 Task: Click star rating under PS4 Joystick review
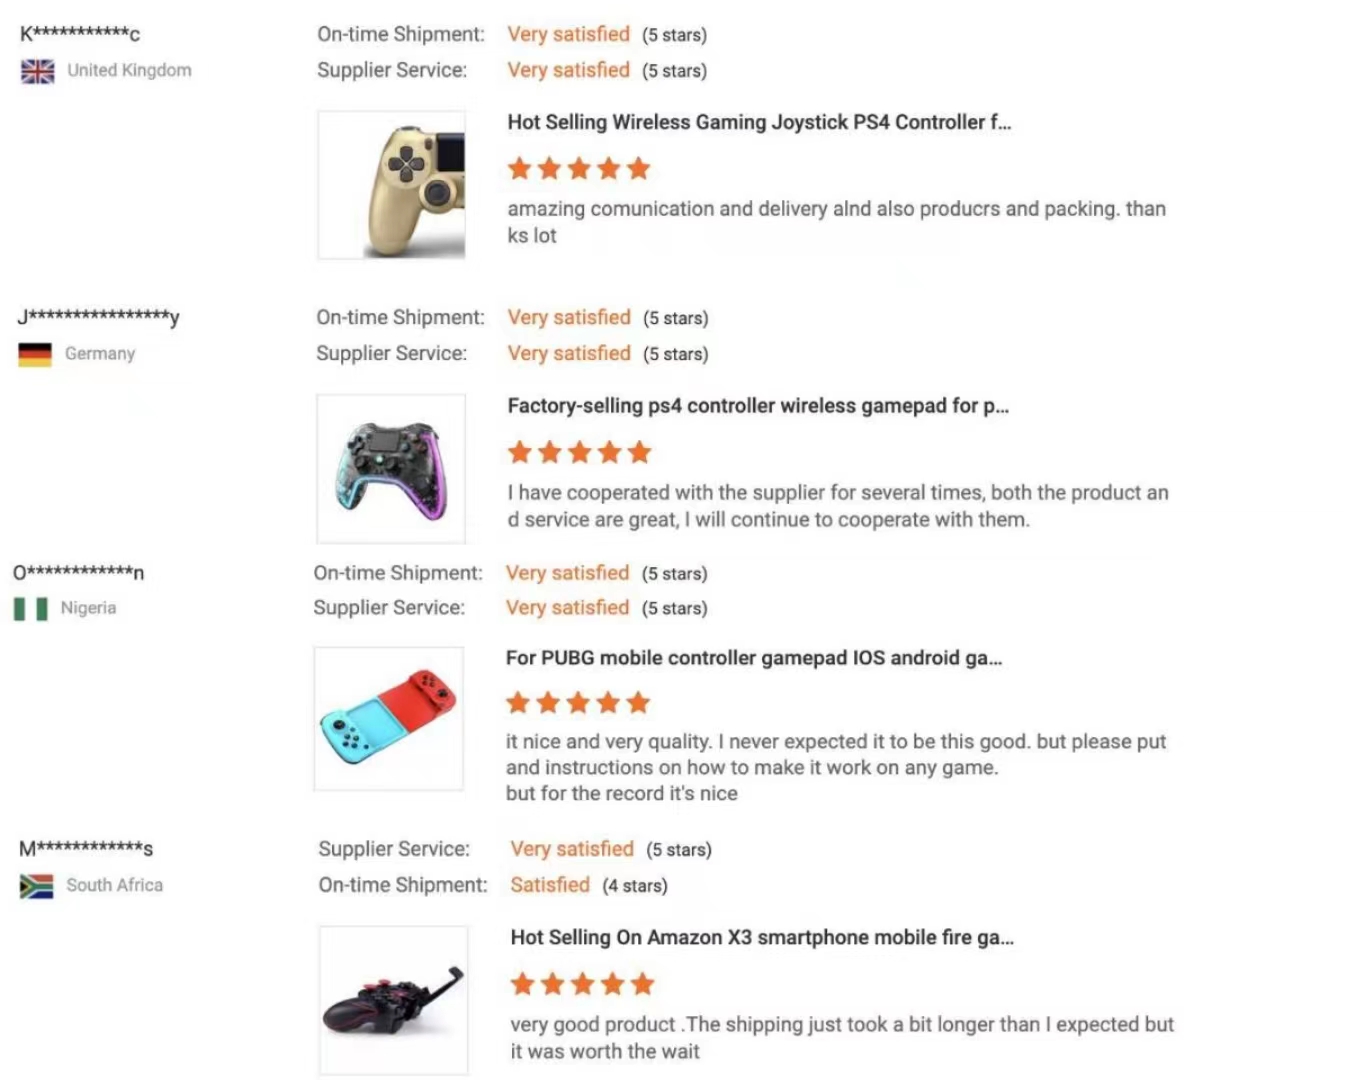coord(579,169)
